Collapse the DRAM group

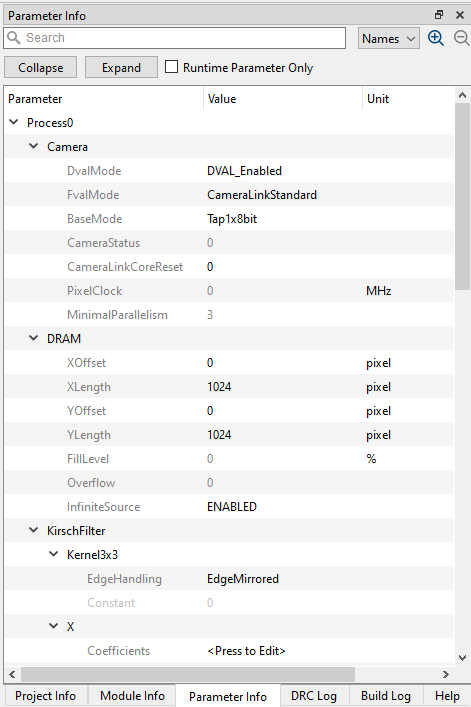(x=34, y=338)
